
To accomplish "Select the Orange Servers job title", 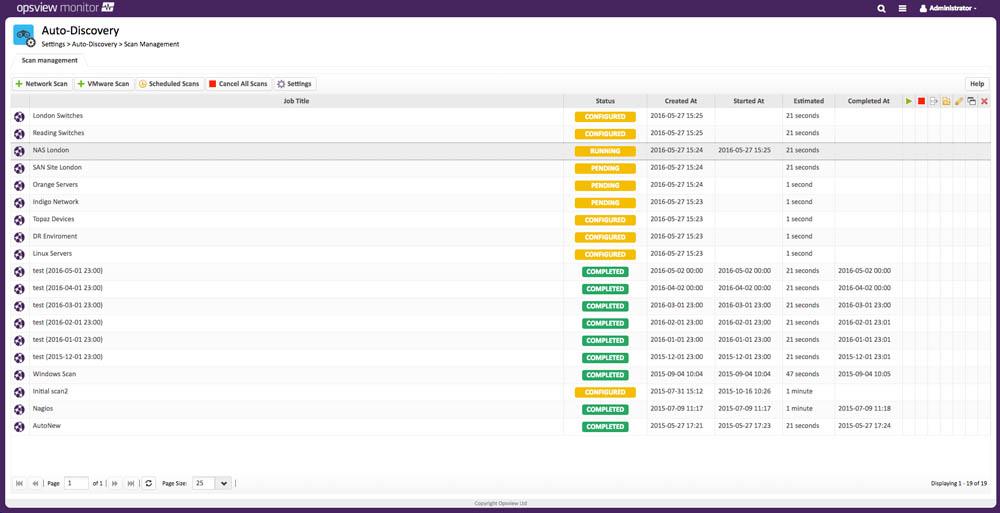I will pyautogui.click(x=55, y=184).
